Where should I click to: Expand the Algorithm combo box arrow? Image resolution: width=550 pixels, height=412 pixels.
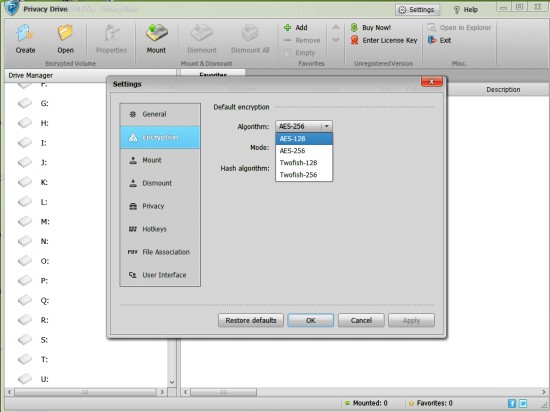327,126
